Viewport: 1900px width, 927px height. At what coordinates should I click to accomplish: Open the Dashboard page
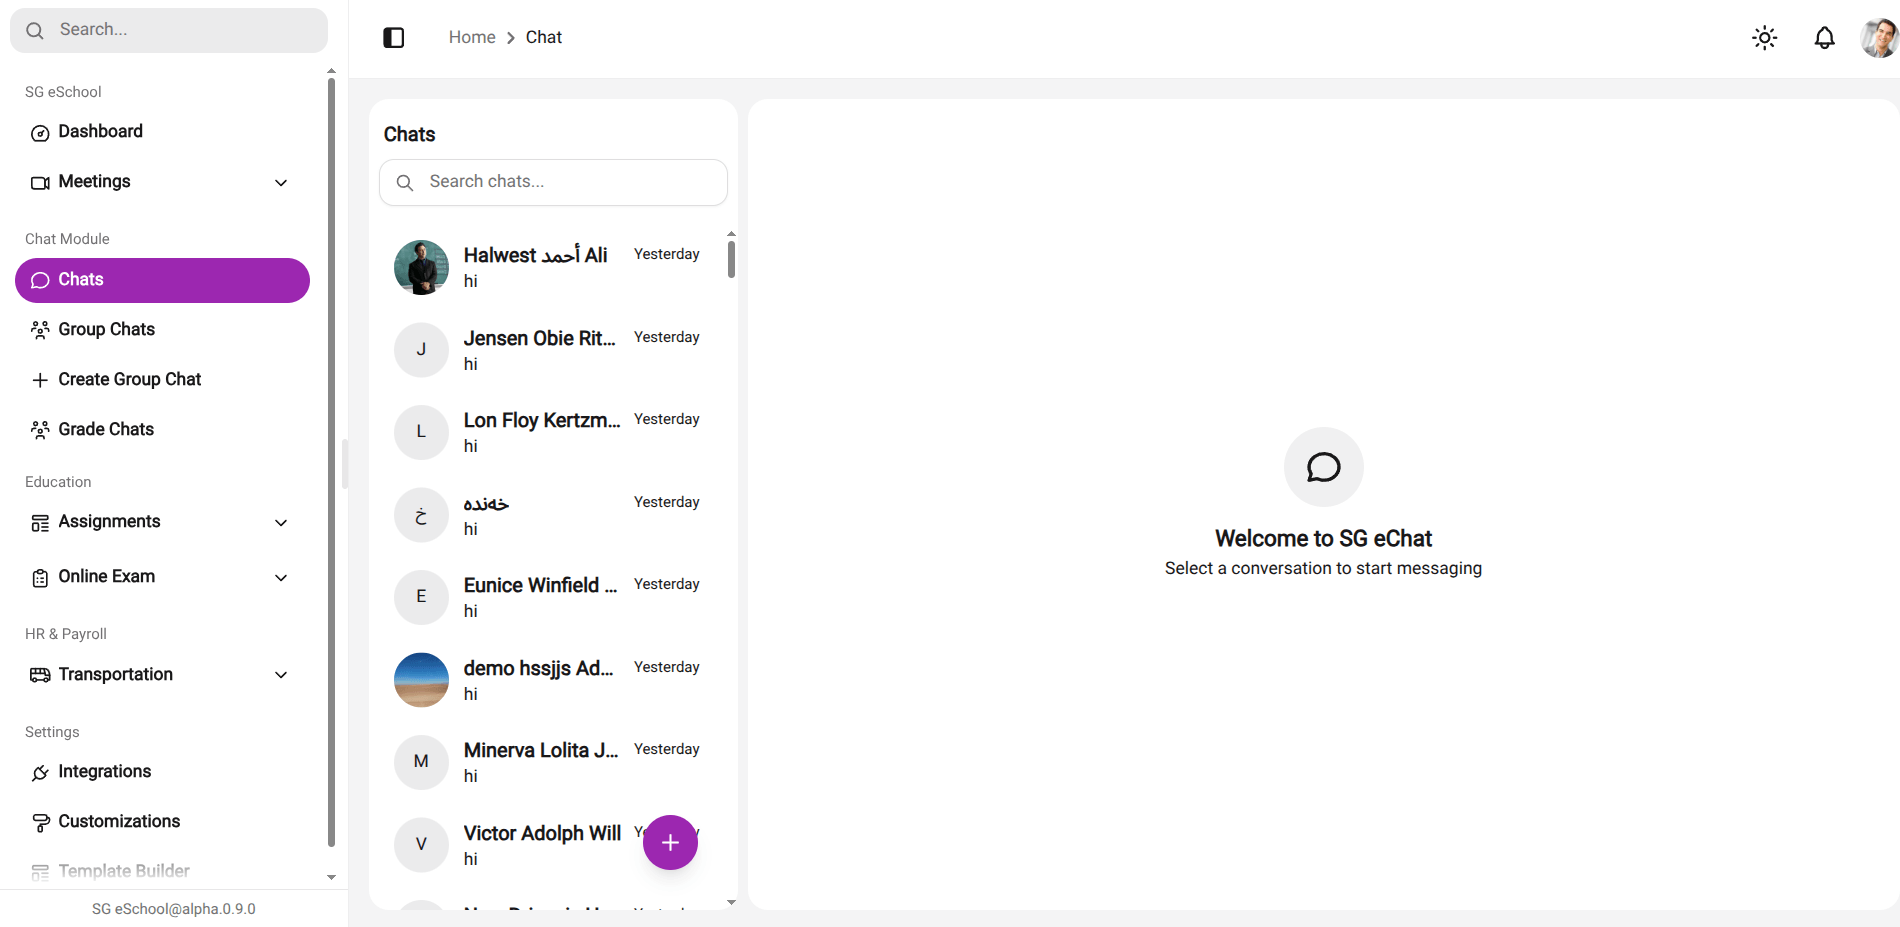(x=162, y=132)
